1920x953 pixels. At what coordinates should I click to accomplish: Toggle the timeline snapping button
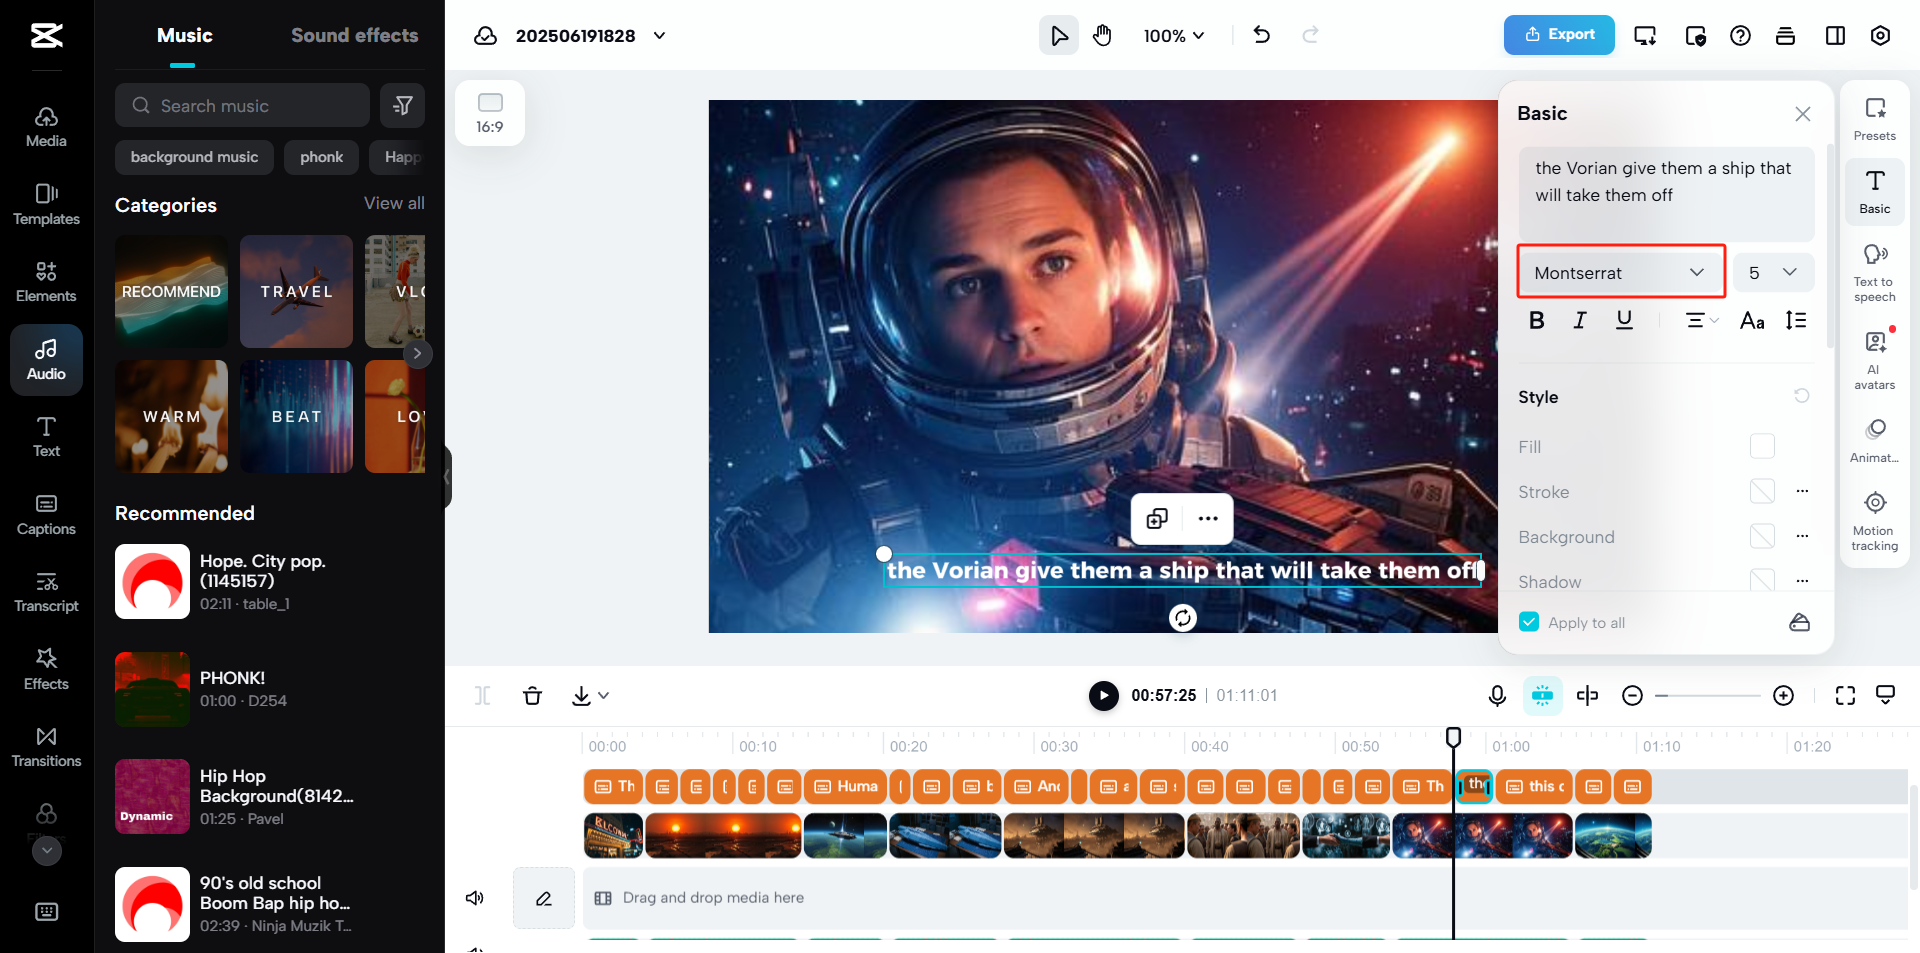pos(1542,696)
